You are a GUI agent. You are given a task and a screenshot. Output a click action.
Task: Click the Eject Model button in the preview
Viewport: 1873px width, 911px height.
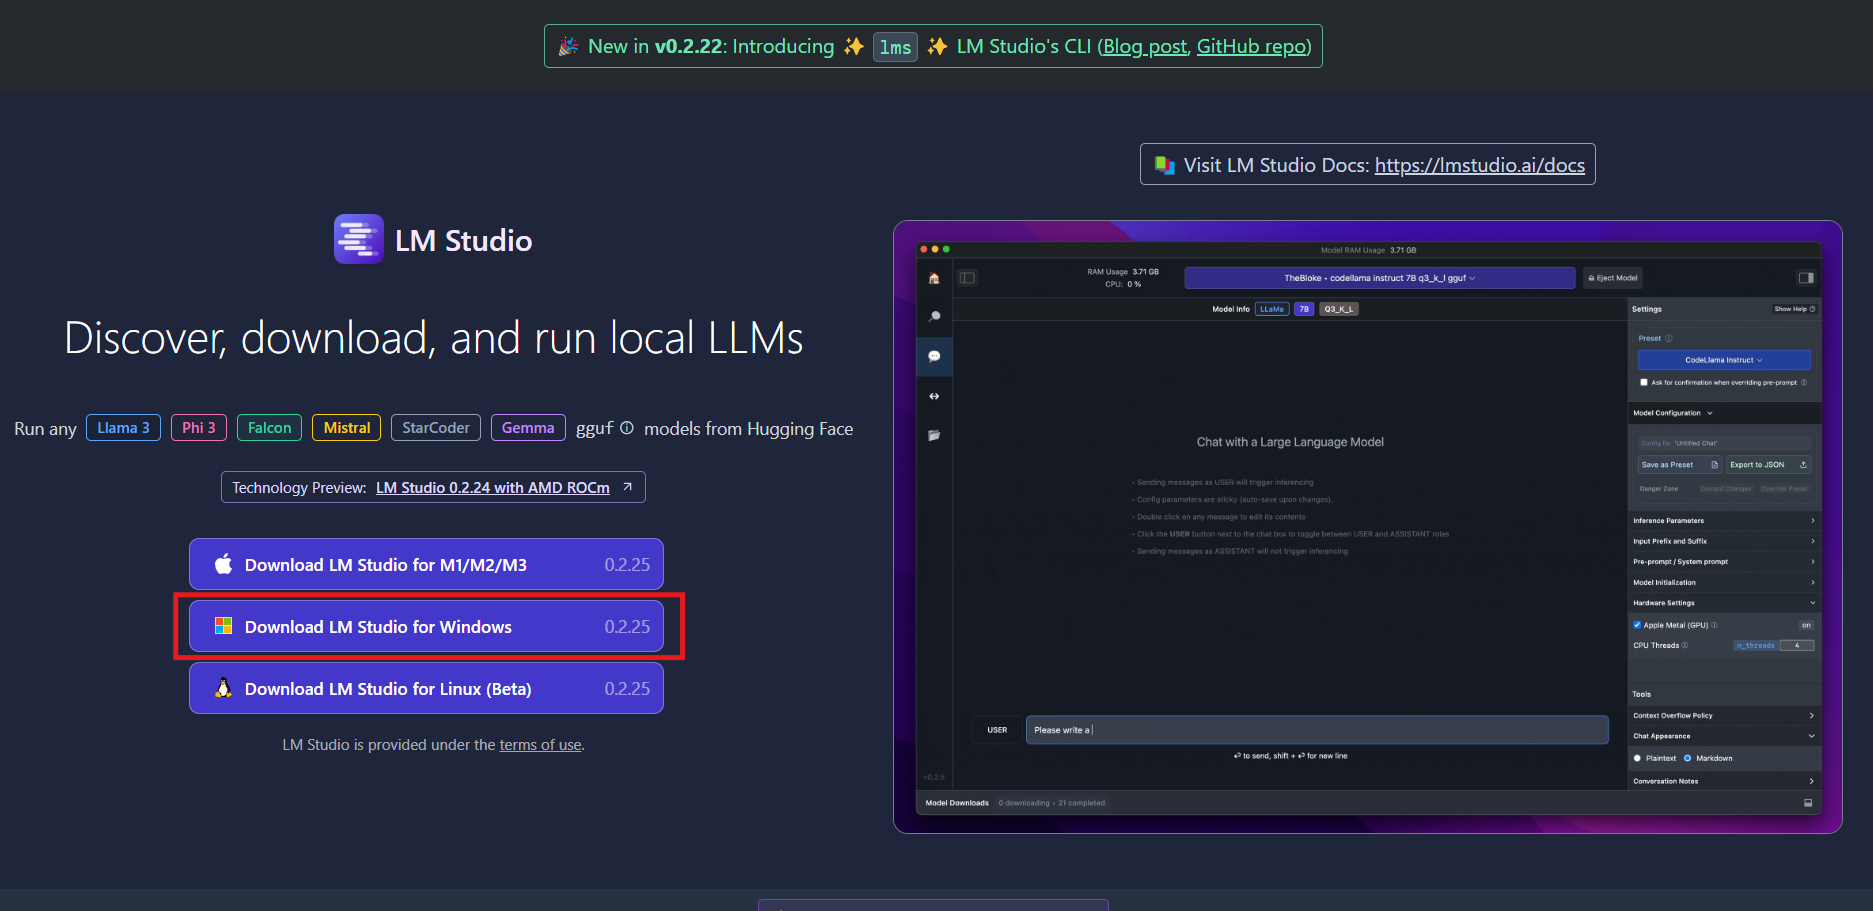click(1613, 278)
